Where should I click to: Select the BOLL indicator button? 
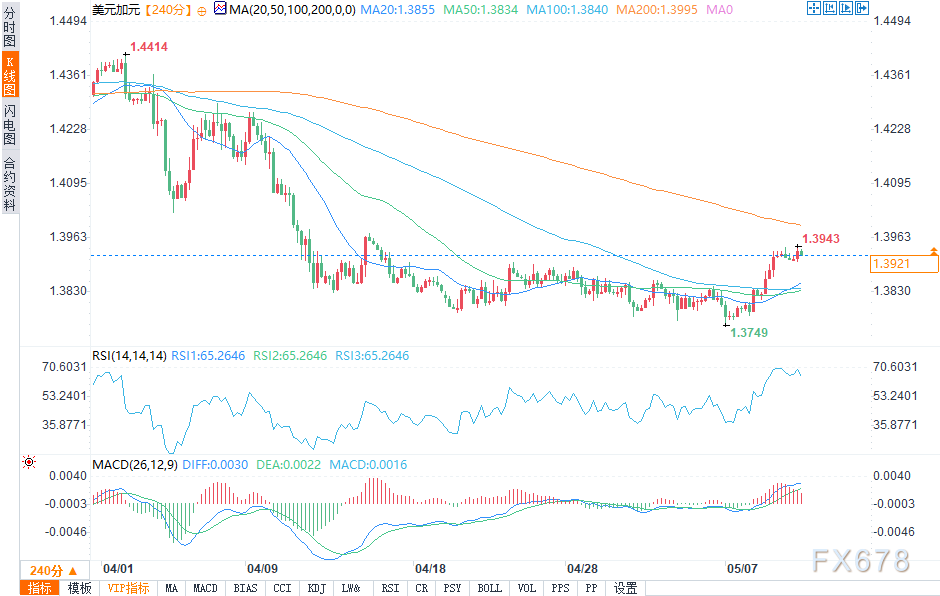pyautogui.click(x=489, y=588)
